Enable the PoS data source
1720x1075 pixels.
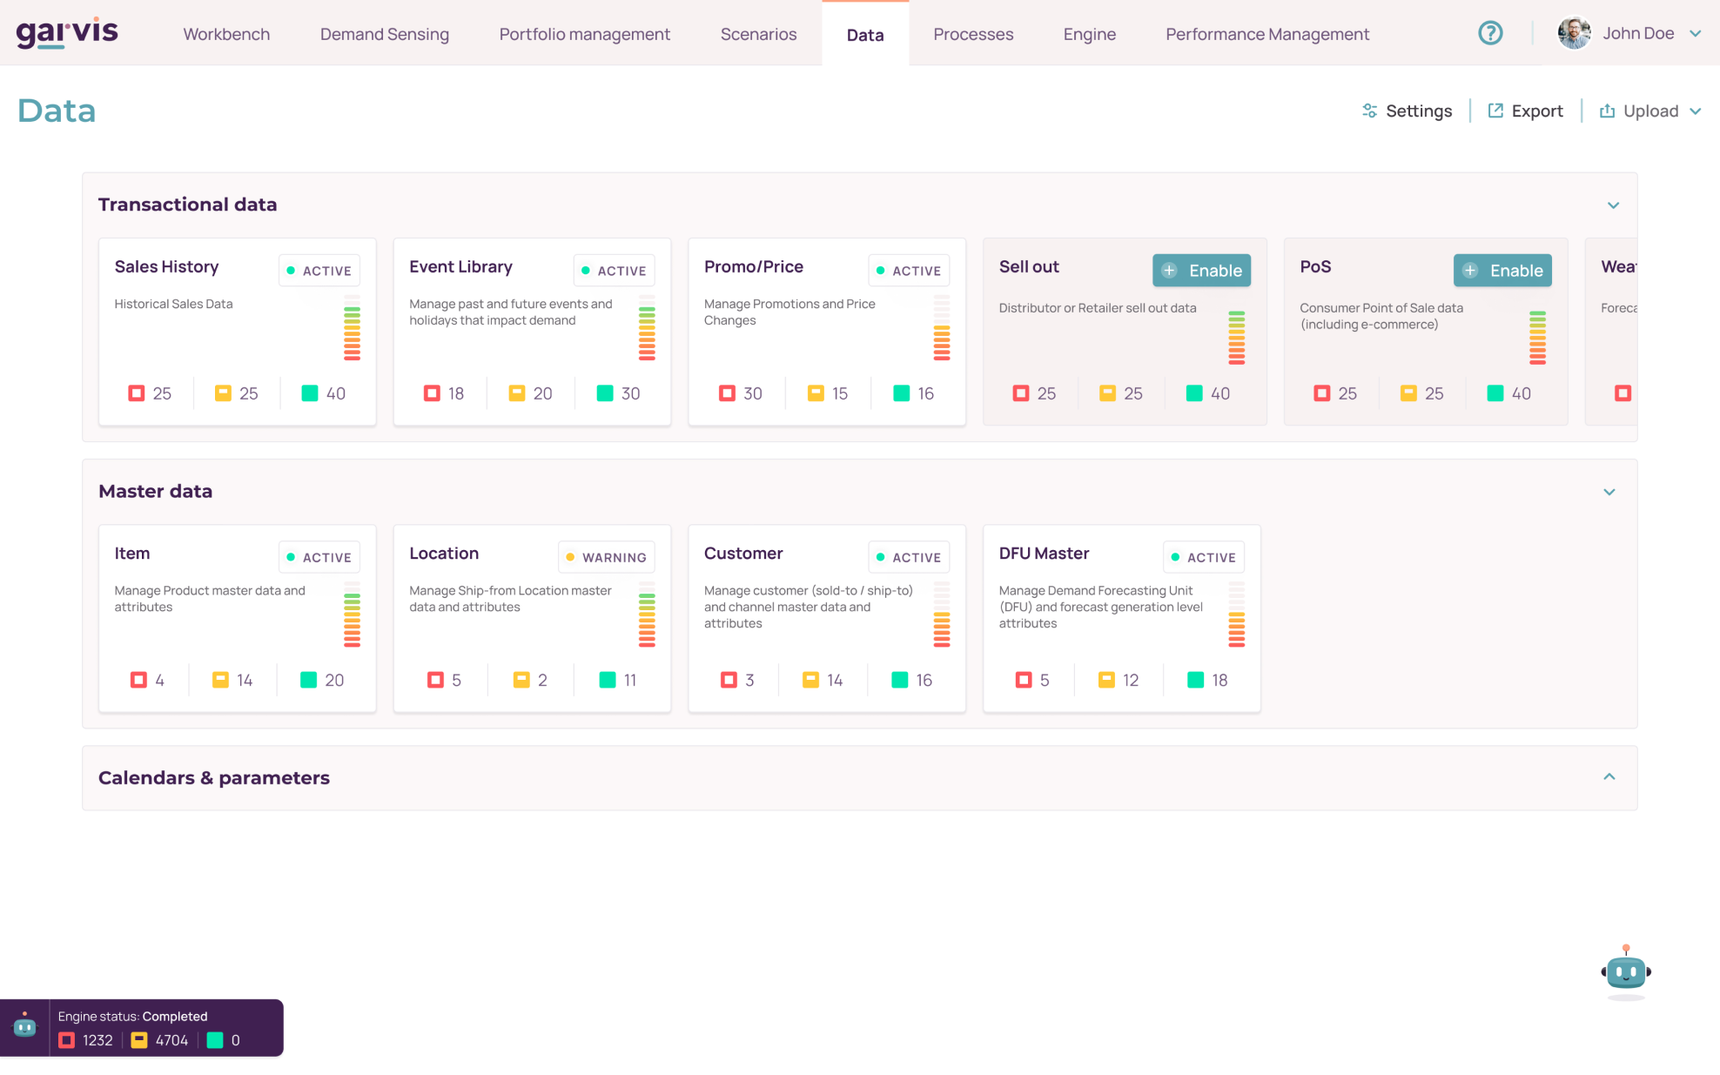click(x=1502, y=270)
